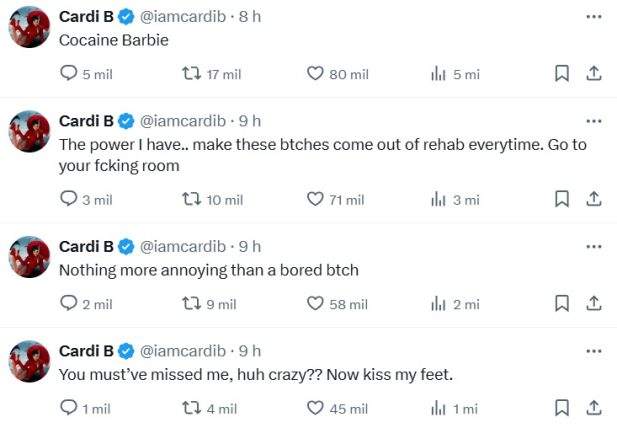Screen dimensions: 617x428
Task: Share the "Cocaine Barbie" tweet
Action: tap(593, 74)
